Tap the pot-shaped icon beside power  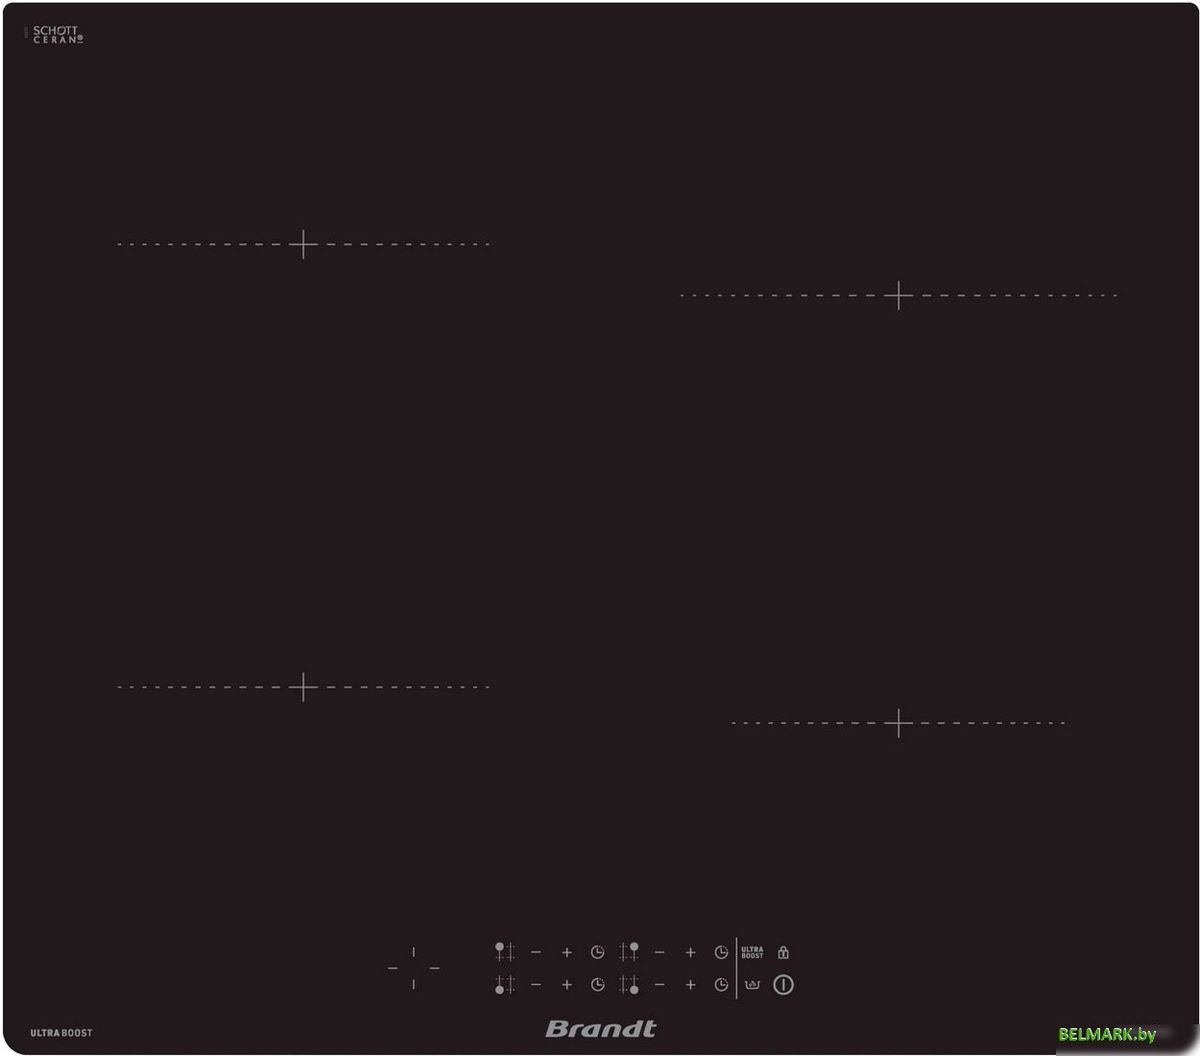point(753,985)
